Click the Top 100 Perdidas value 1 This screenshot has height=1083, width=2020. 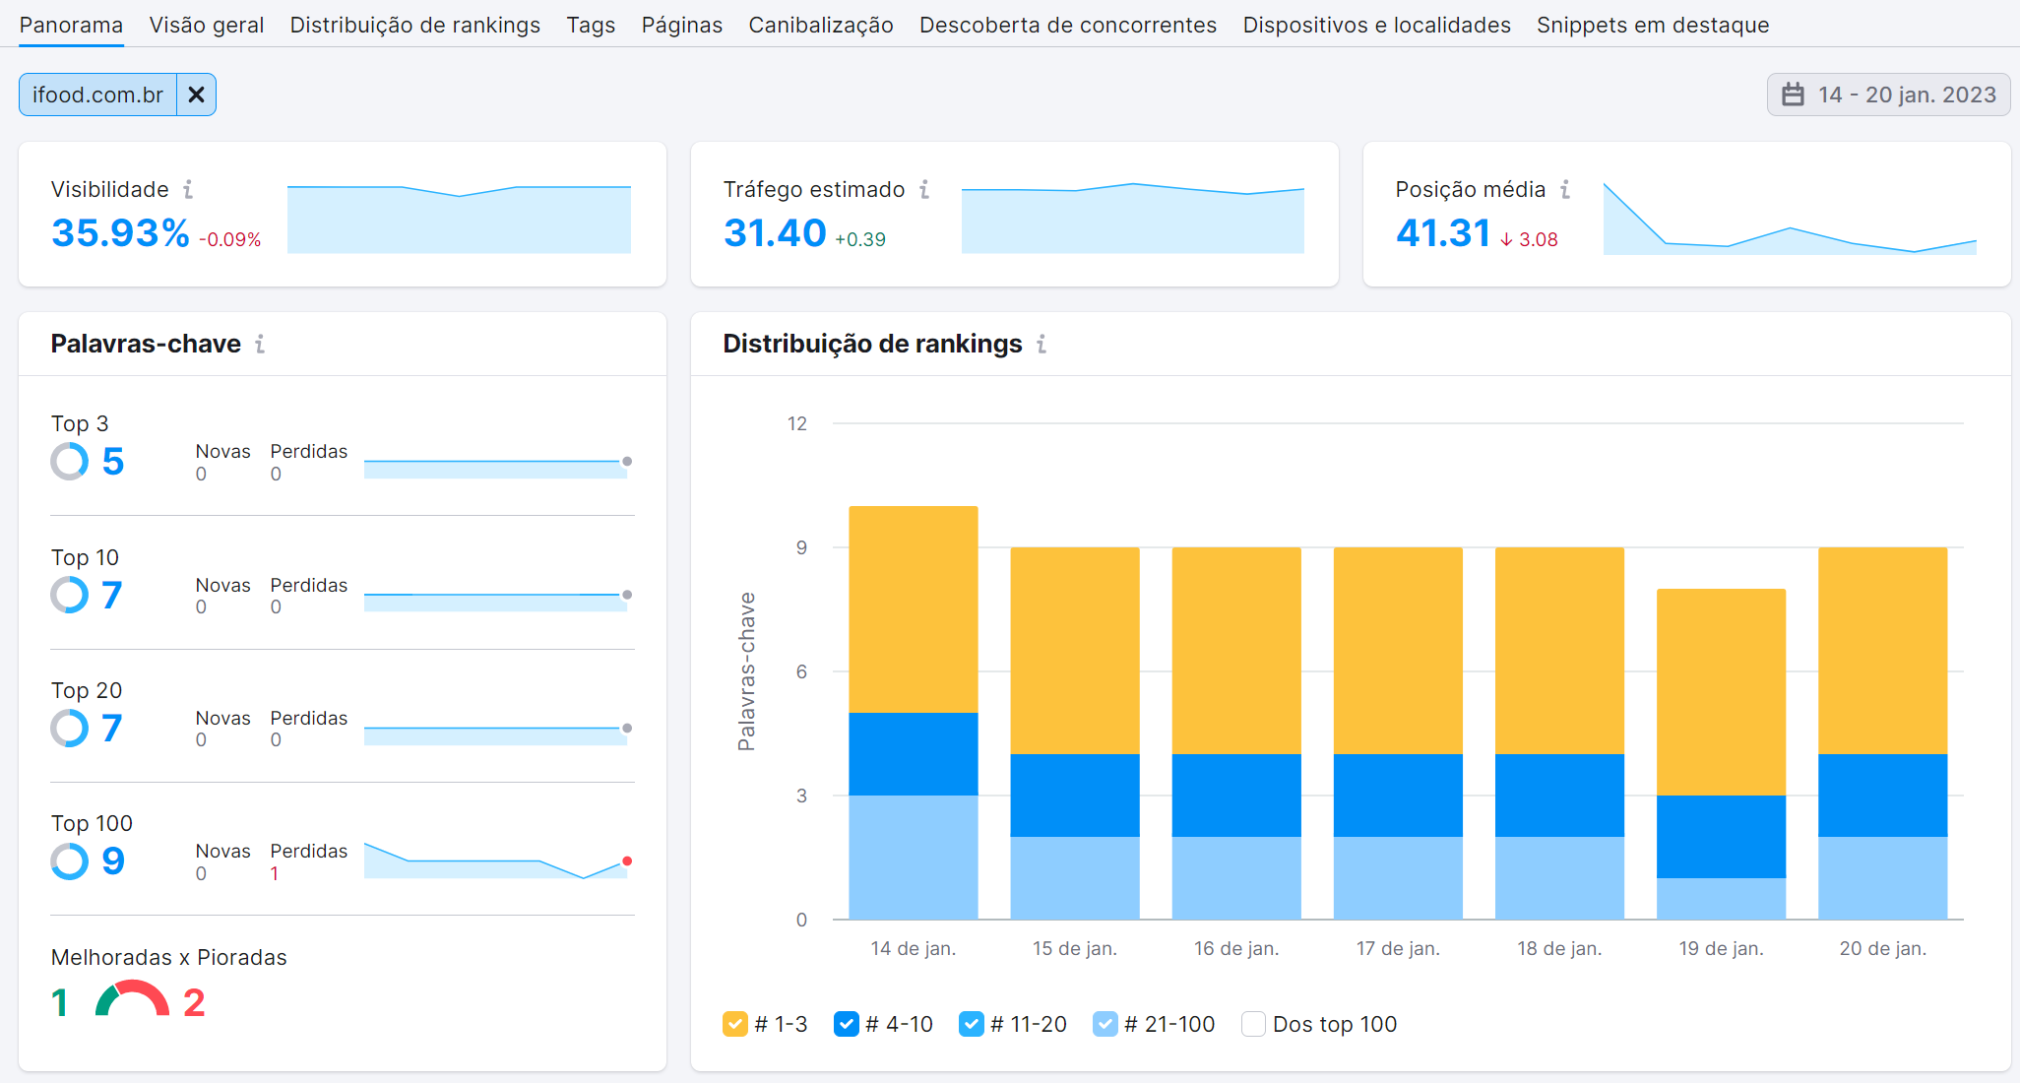coord(274,874)
